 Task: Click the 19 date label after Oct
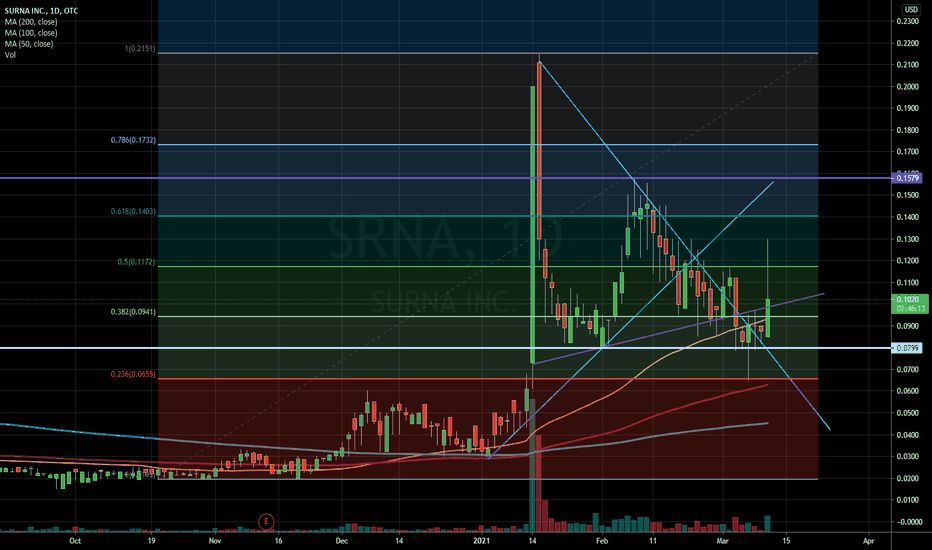coord(152,540)
